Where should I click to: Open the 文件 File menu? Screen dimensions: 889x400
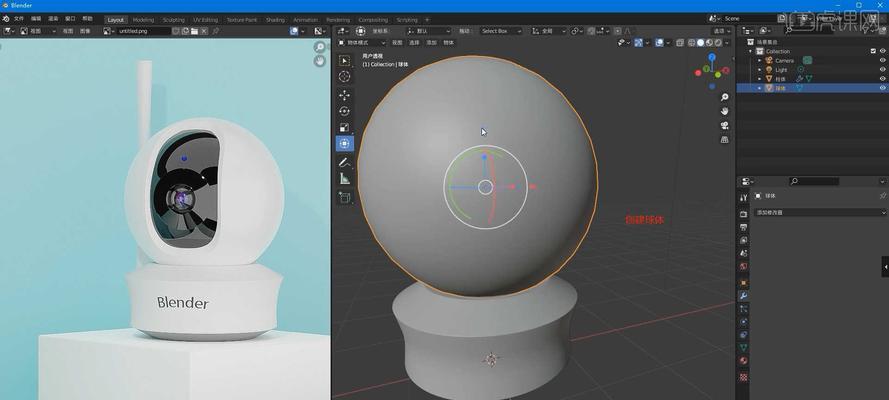tap(19, 19)
